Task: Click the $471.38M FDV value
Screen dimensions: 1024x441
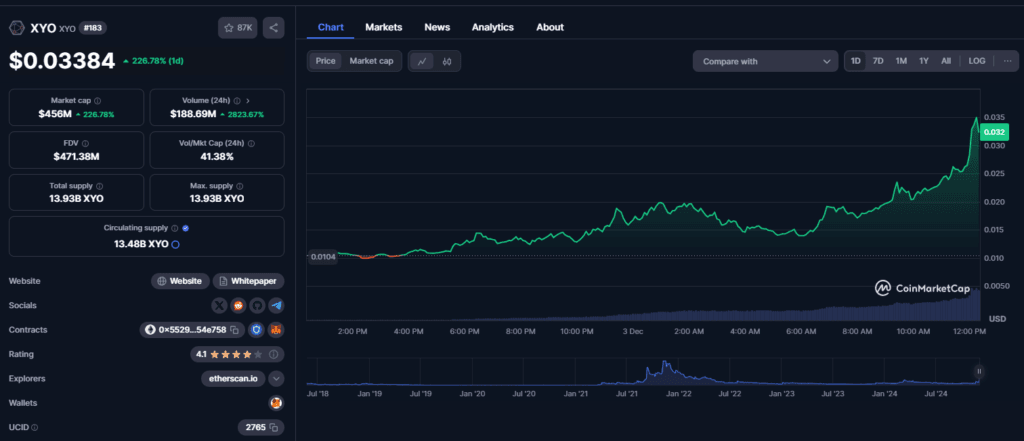Action: tap(76, 156)
